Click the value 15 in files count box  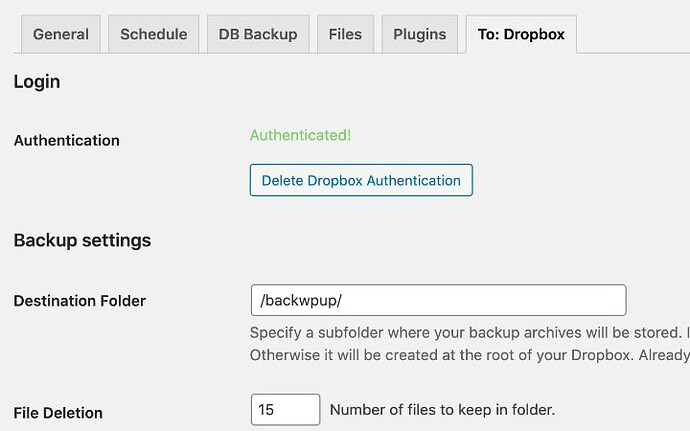coord(266,410)
